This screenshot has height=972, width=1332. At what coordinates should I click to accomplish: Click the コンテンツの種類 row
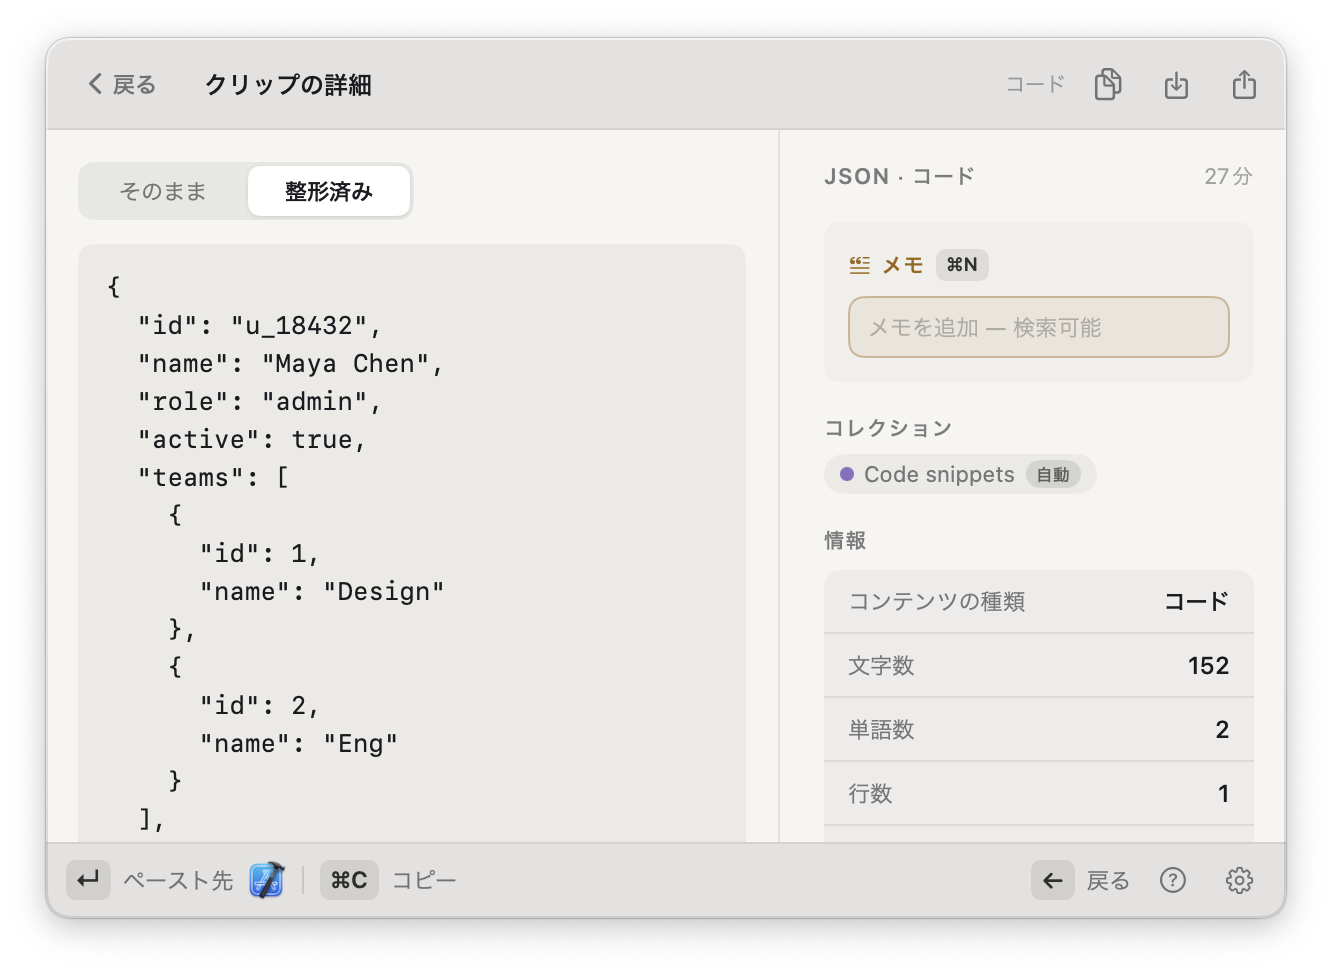[x=1038, y=601]
